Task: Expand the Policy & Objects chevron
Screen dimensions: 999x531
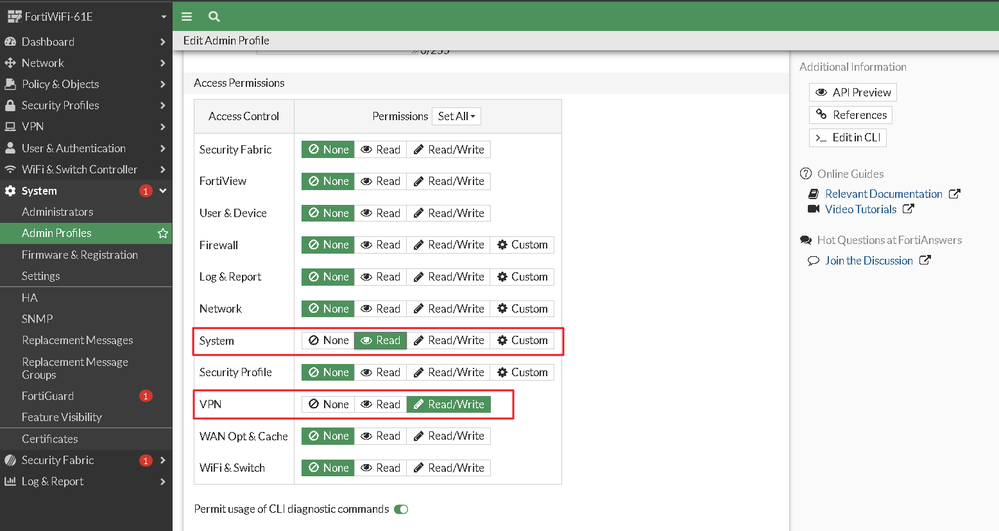Action: (163, 84)
